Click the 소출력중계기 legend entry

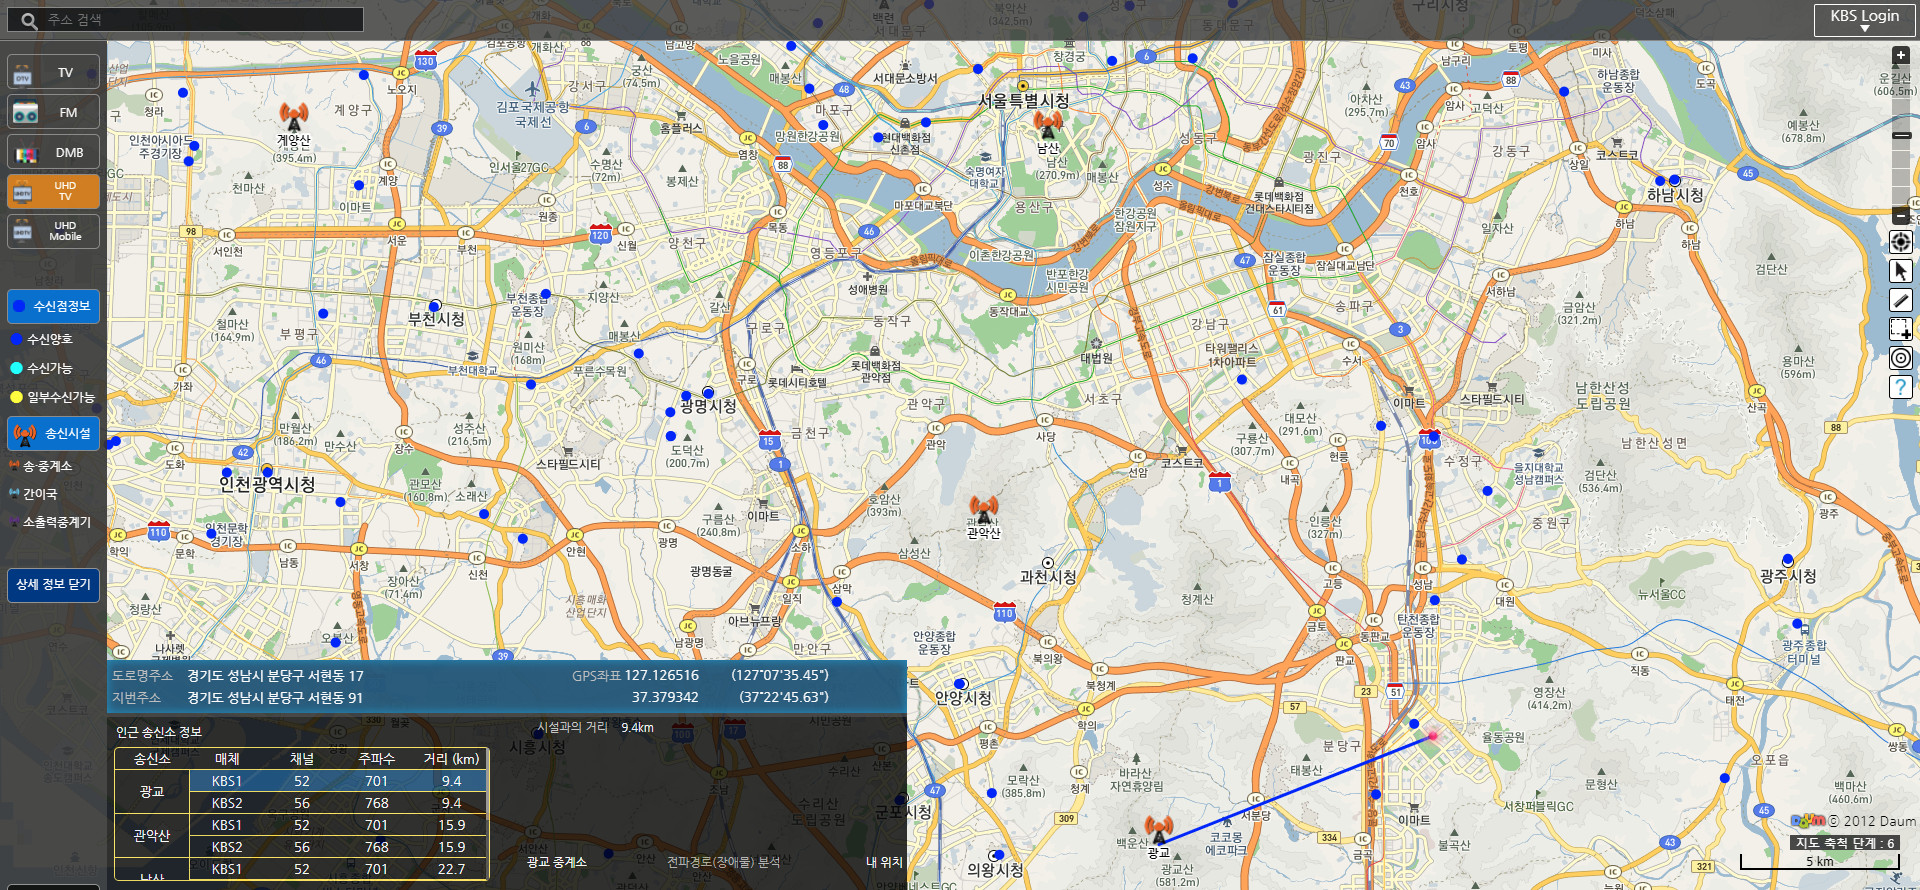50,522
